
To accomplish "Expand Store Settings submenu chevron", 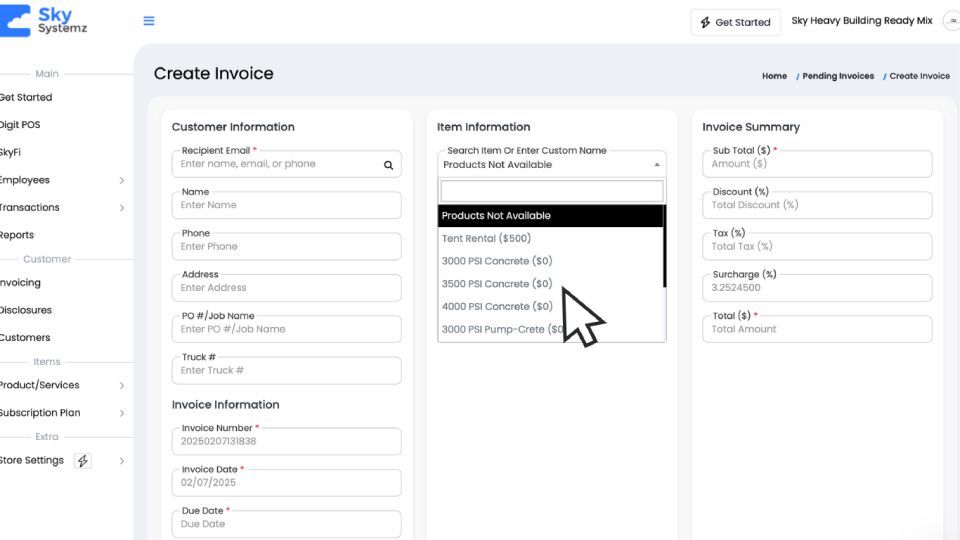I will pyautogui.click(x=122, y=461).
